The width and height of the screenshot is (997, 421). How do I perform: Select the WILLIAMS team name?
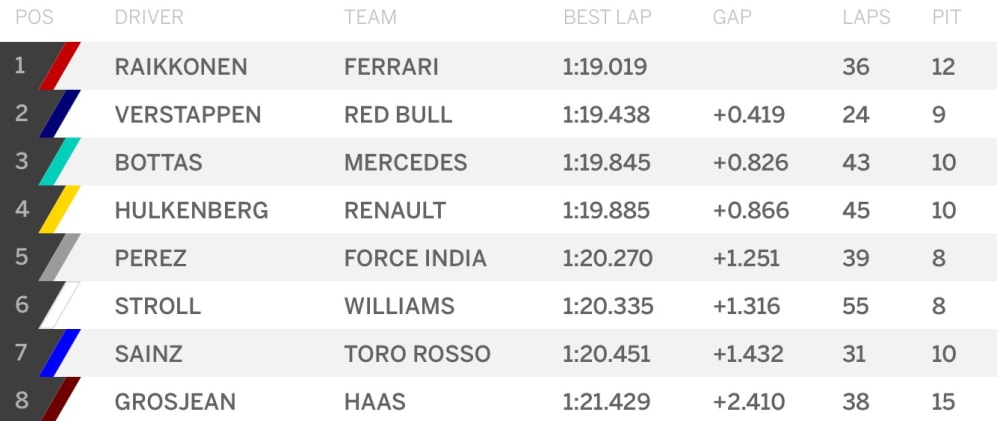399,306
